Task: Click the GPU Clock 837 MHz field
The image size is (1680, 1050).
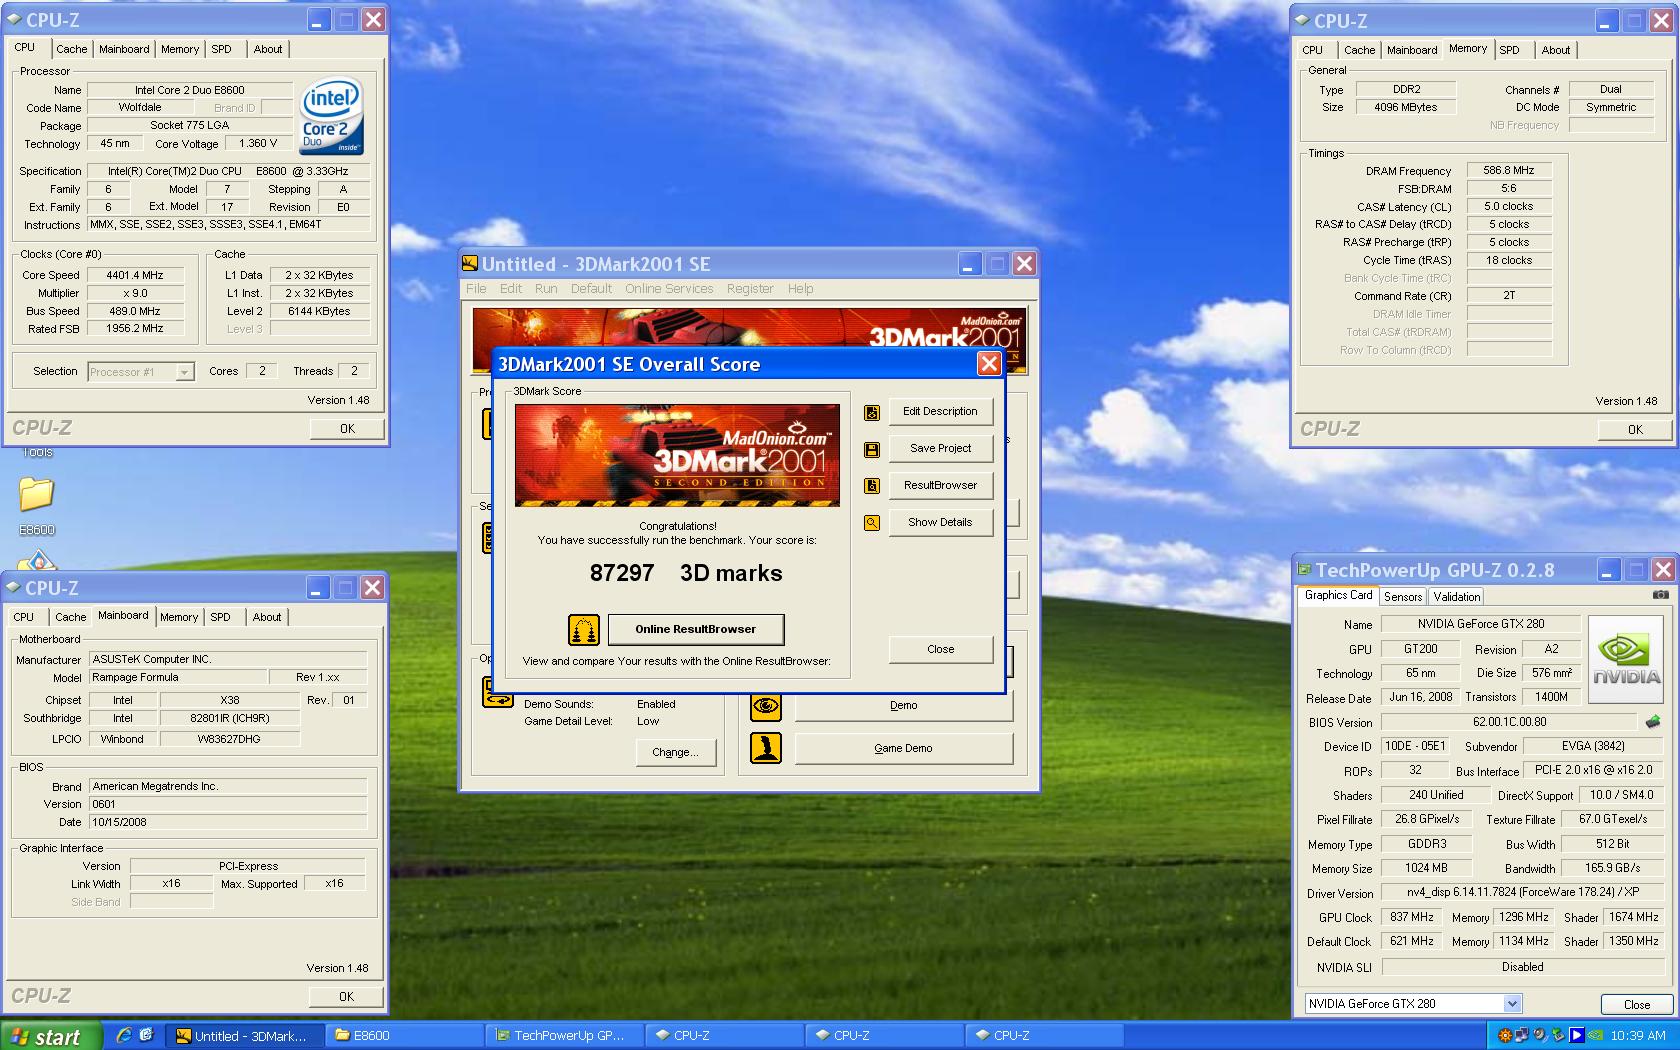Action: (x=1412, y=917)
